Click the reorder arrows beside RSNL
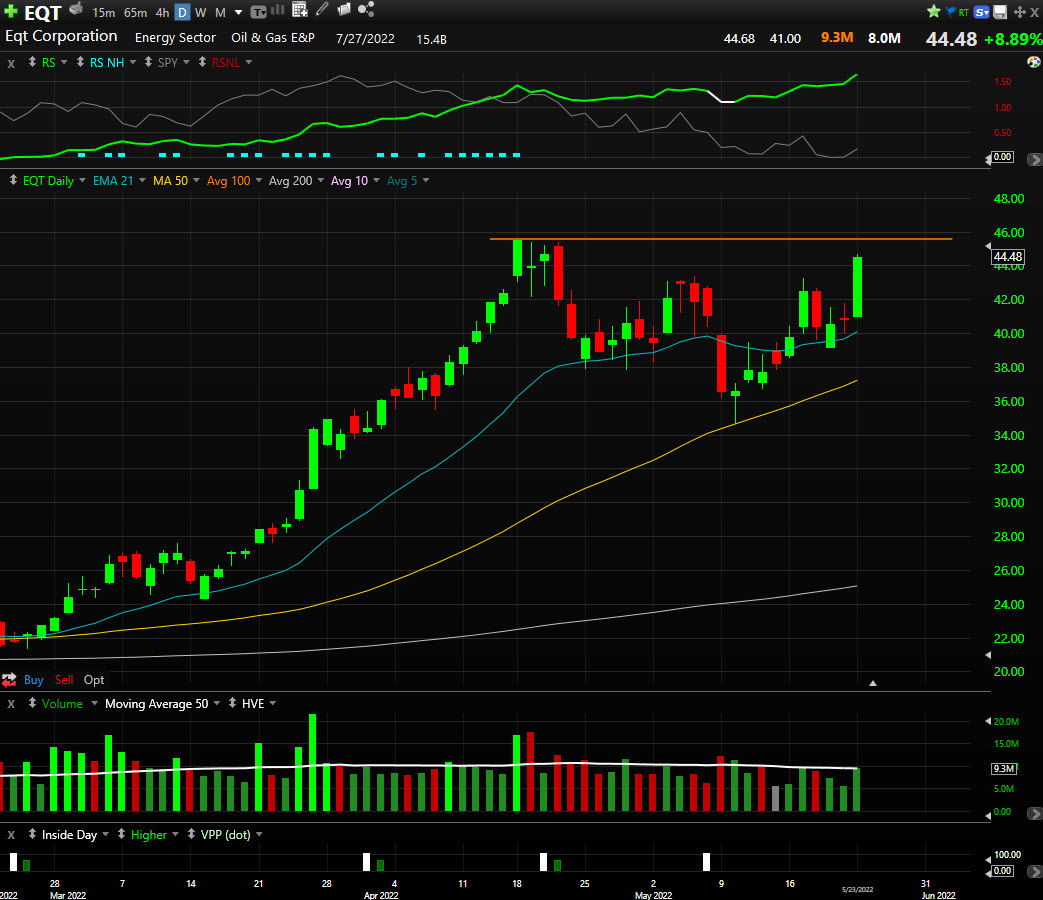 [x=202, y=62]
